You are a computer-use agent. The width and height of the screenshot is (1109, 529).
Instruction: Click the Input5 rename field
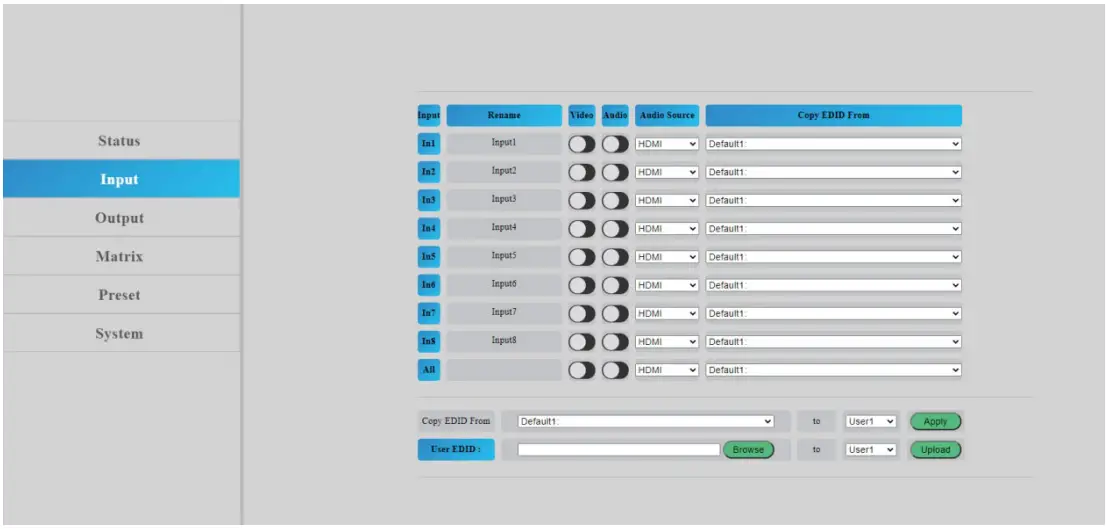(x=504, y=257)
